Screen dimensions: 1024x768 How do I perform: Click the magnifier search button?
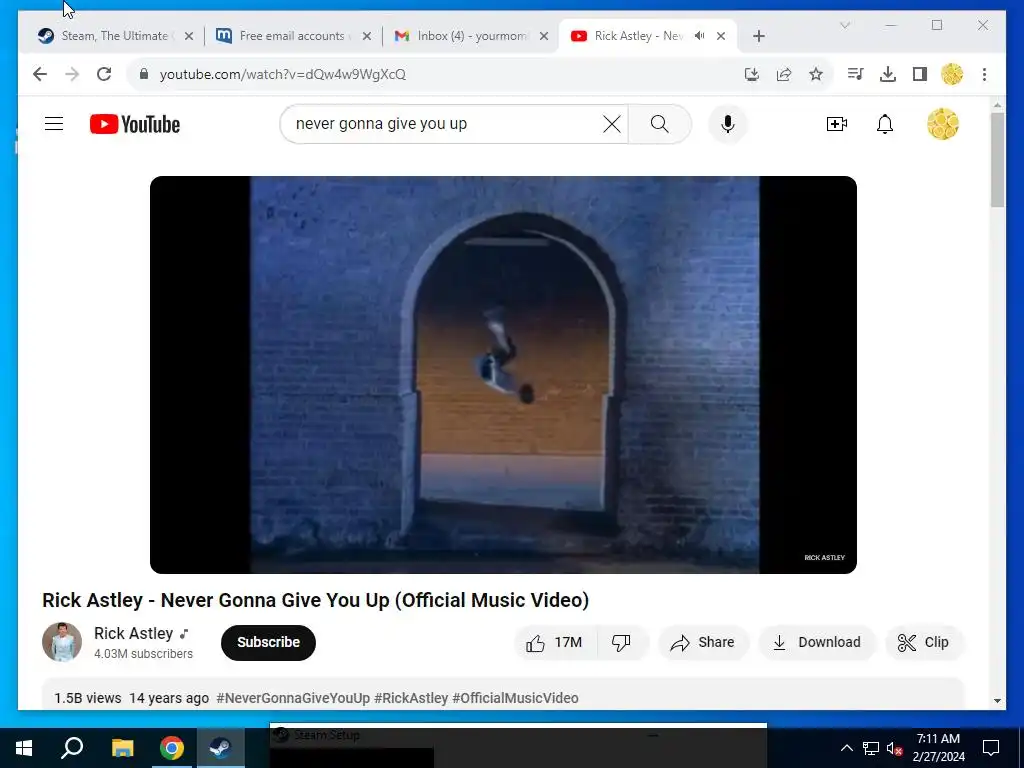(660, 124)
